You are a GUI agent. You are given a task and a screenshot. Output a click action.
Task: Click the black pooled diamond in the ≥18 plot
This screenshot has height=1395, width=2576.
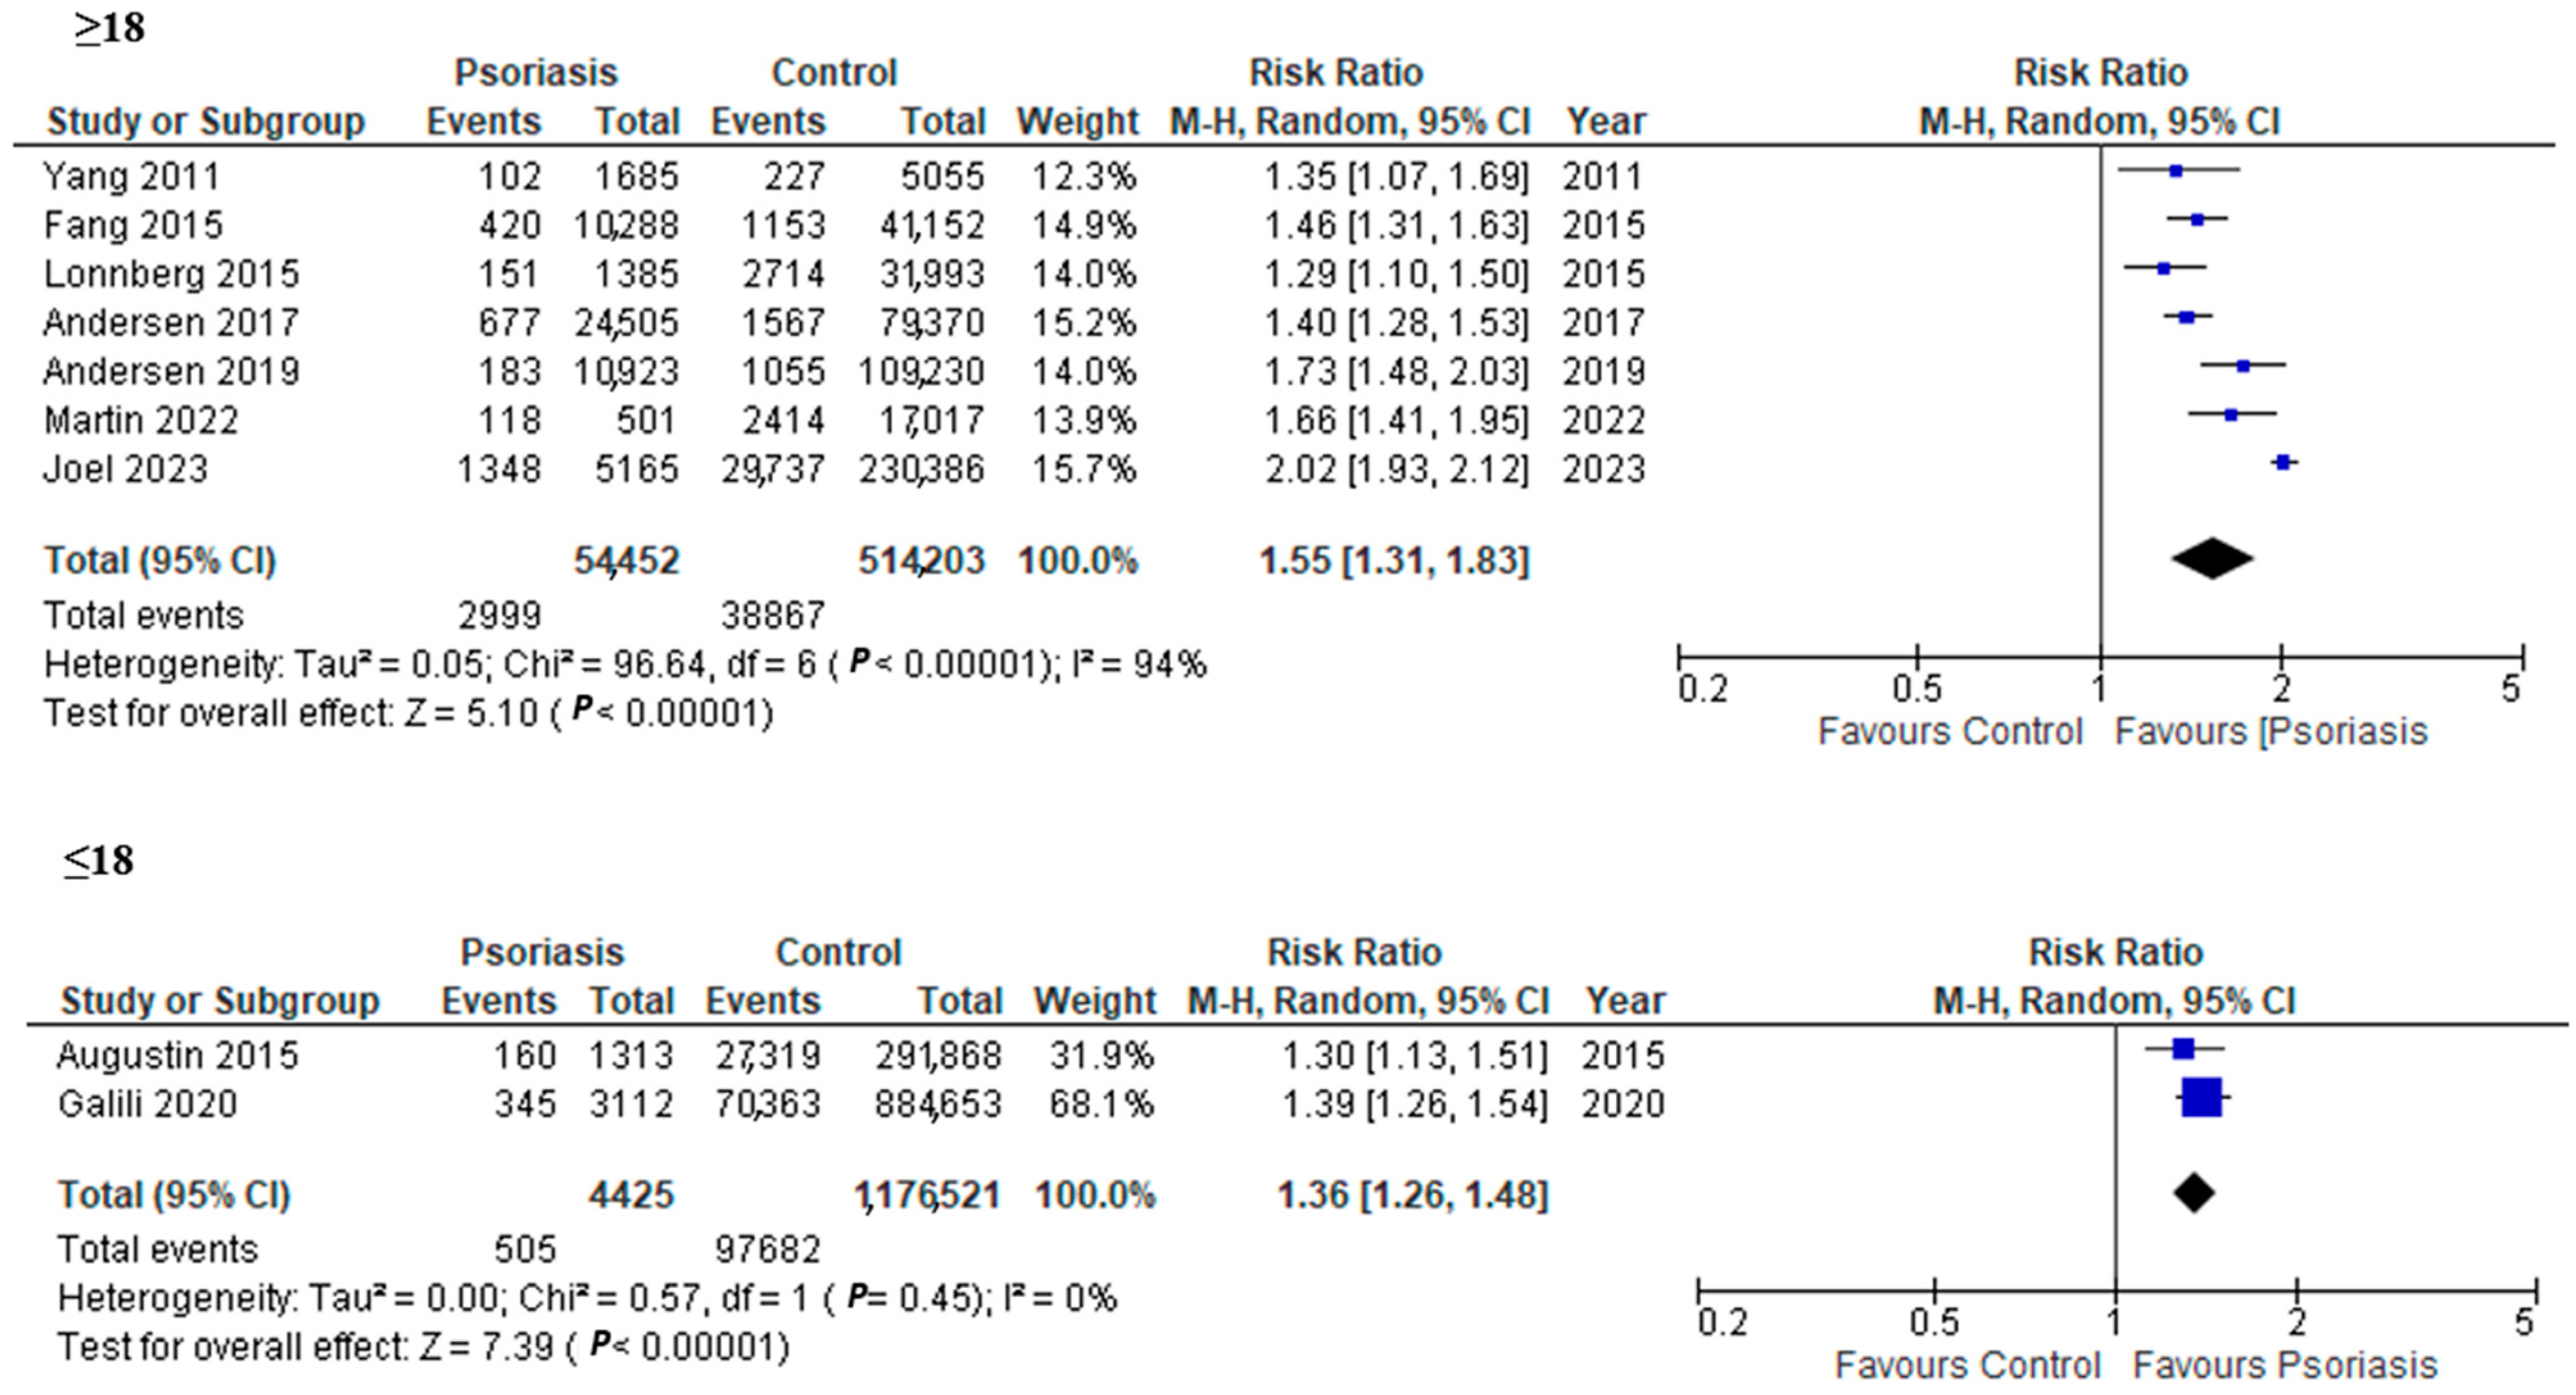click(x=2212, y=559)
